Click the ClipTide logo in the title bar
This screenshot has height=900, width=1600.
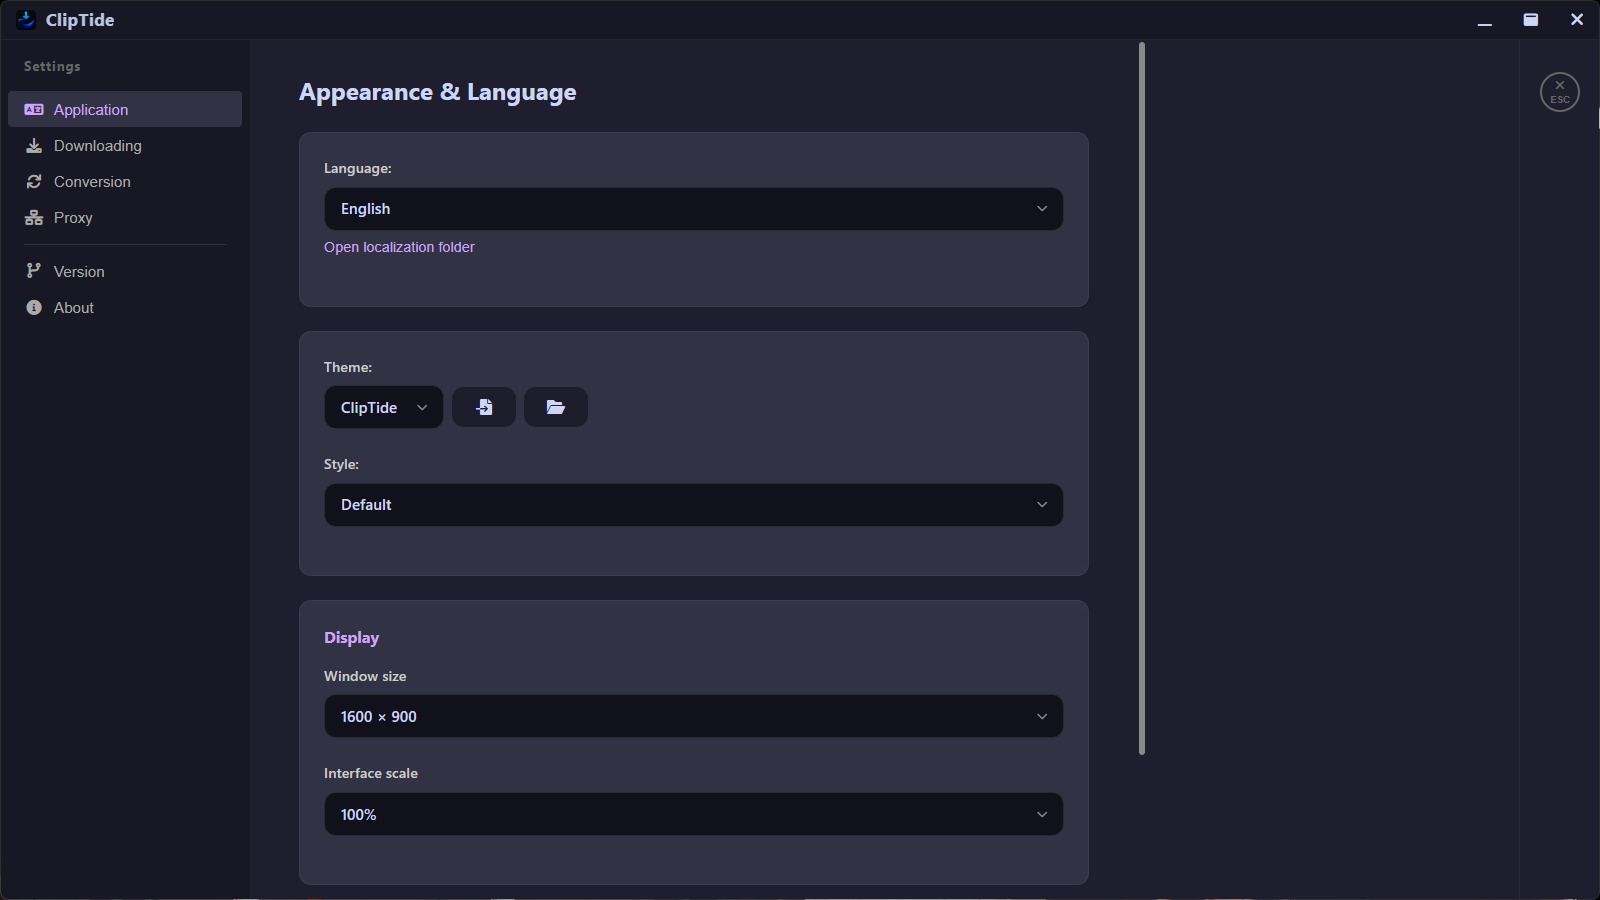pyautogui.click(x=25, y=19)
